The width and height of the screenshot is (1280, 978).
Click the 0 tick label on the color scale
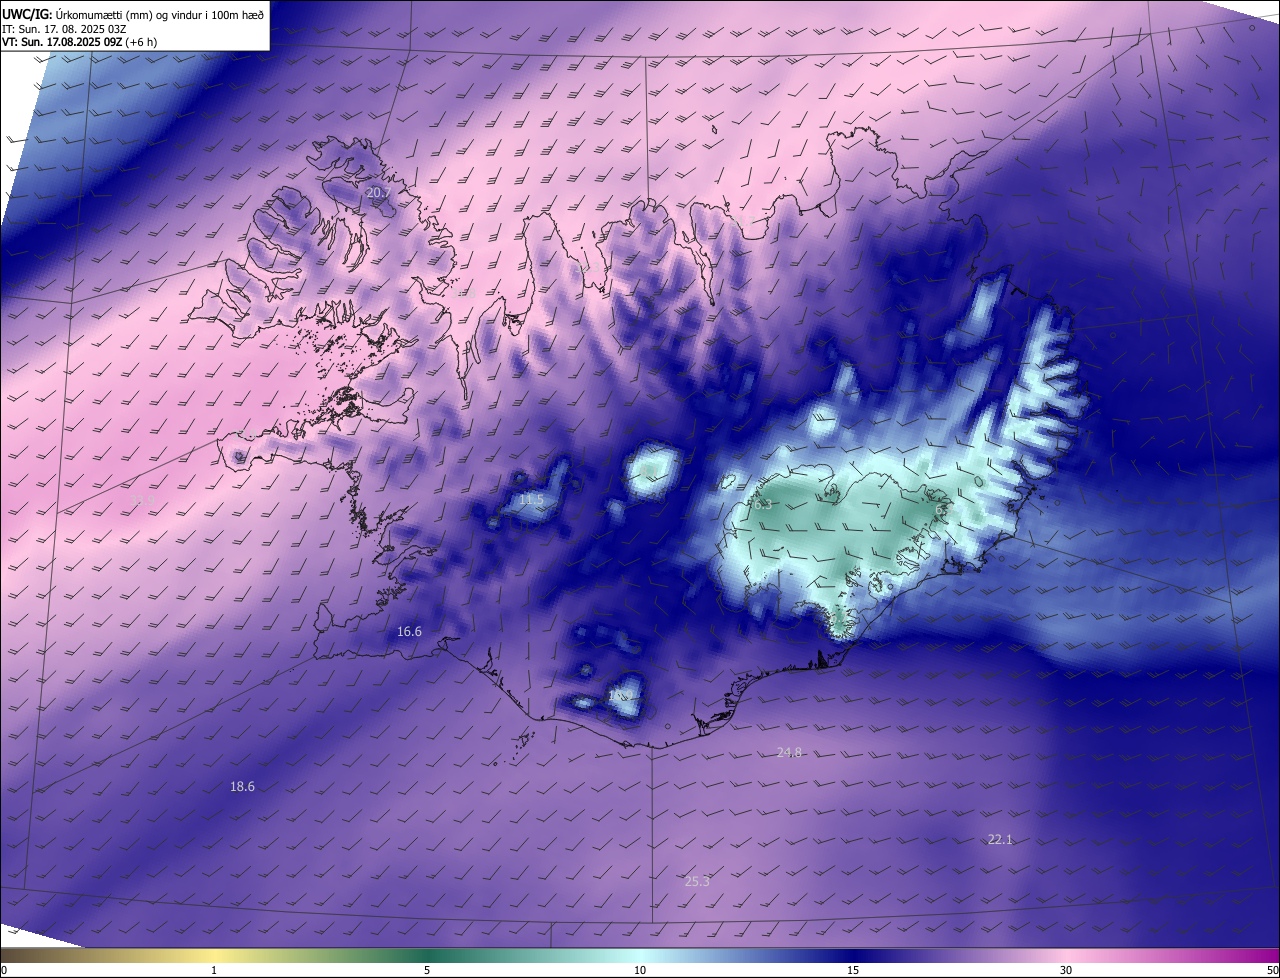coord(4,970)
